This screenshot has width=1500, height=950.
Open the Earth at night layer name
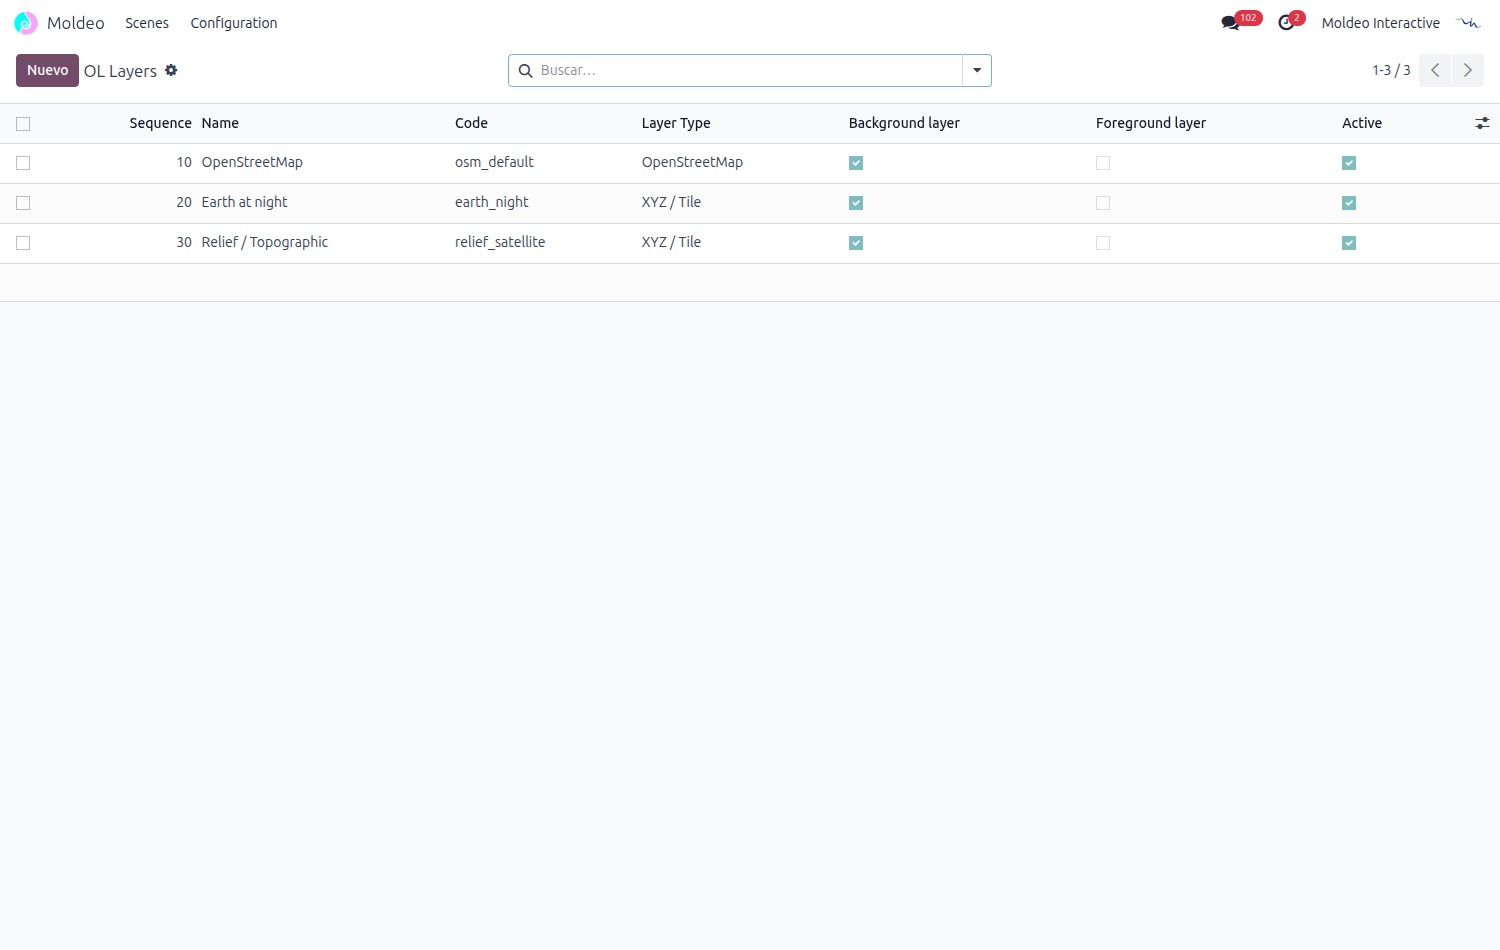(x=244, y=202)
